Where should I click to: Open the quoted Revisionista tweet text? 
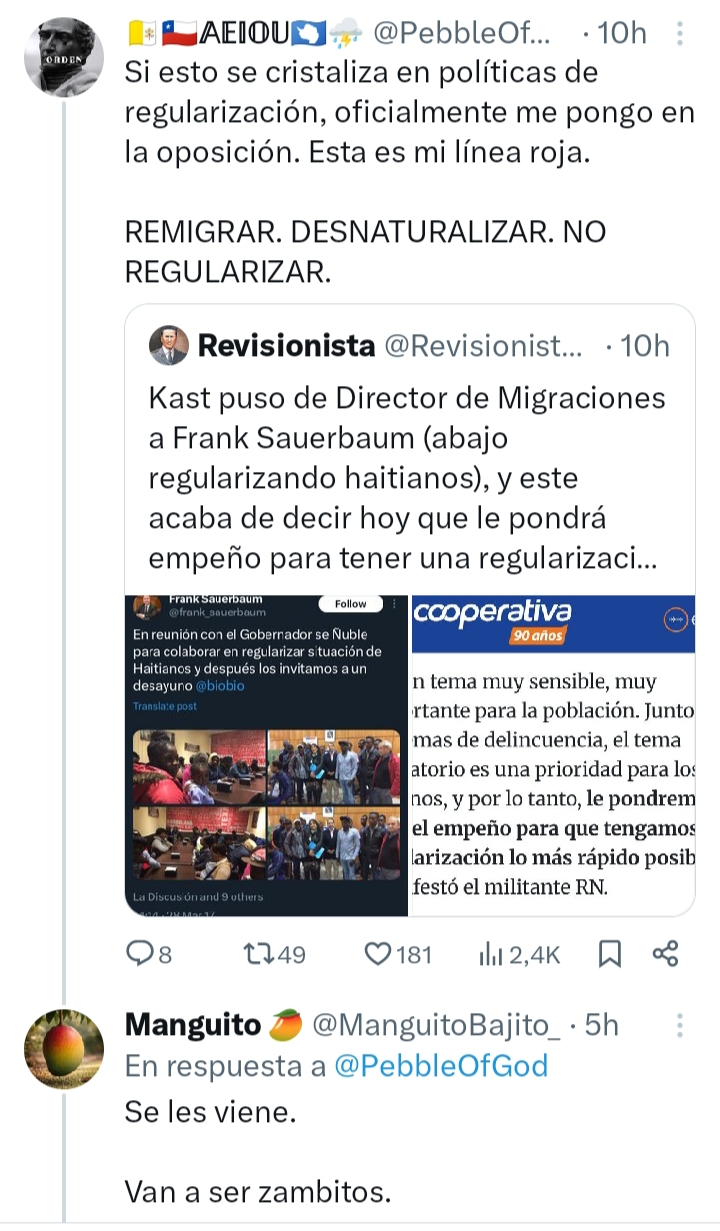(x=407, y=478)
